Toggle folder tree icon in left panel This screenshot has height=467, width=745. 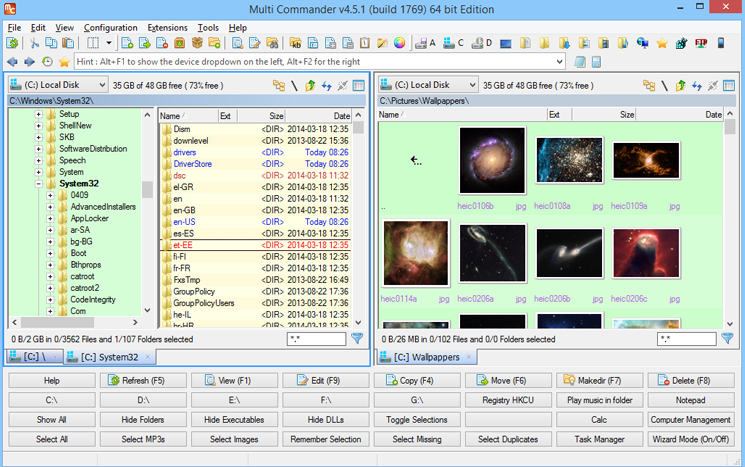[x=279, y=86]
